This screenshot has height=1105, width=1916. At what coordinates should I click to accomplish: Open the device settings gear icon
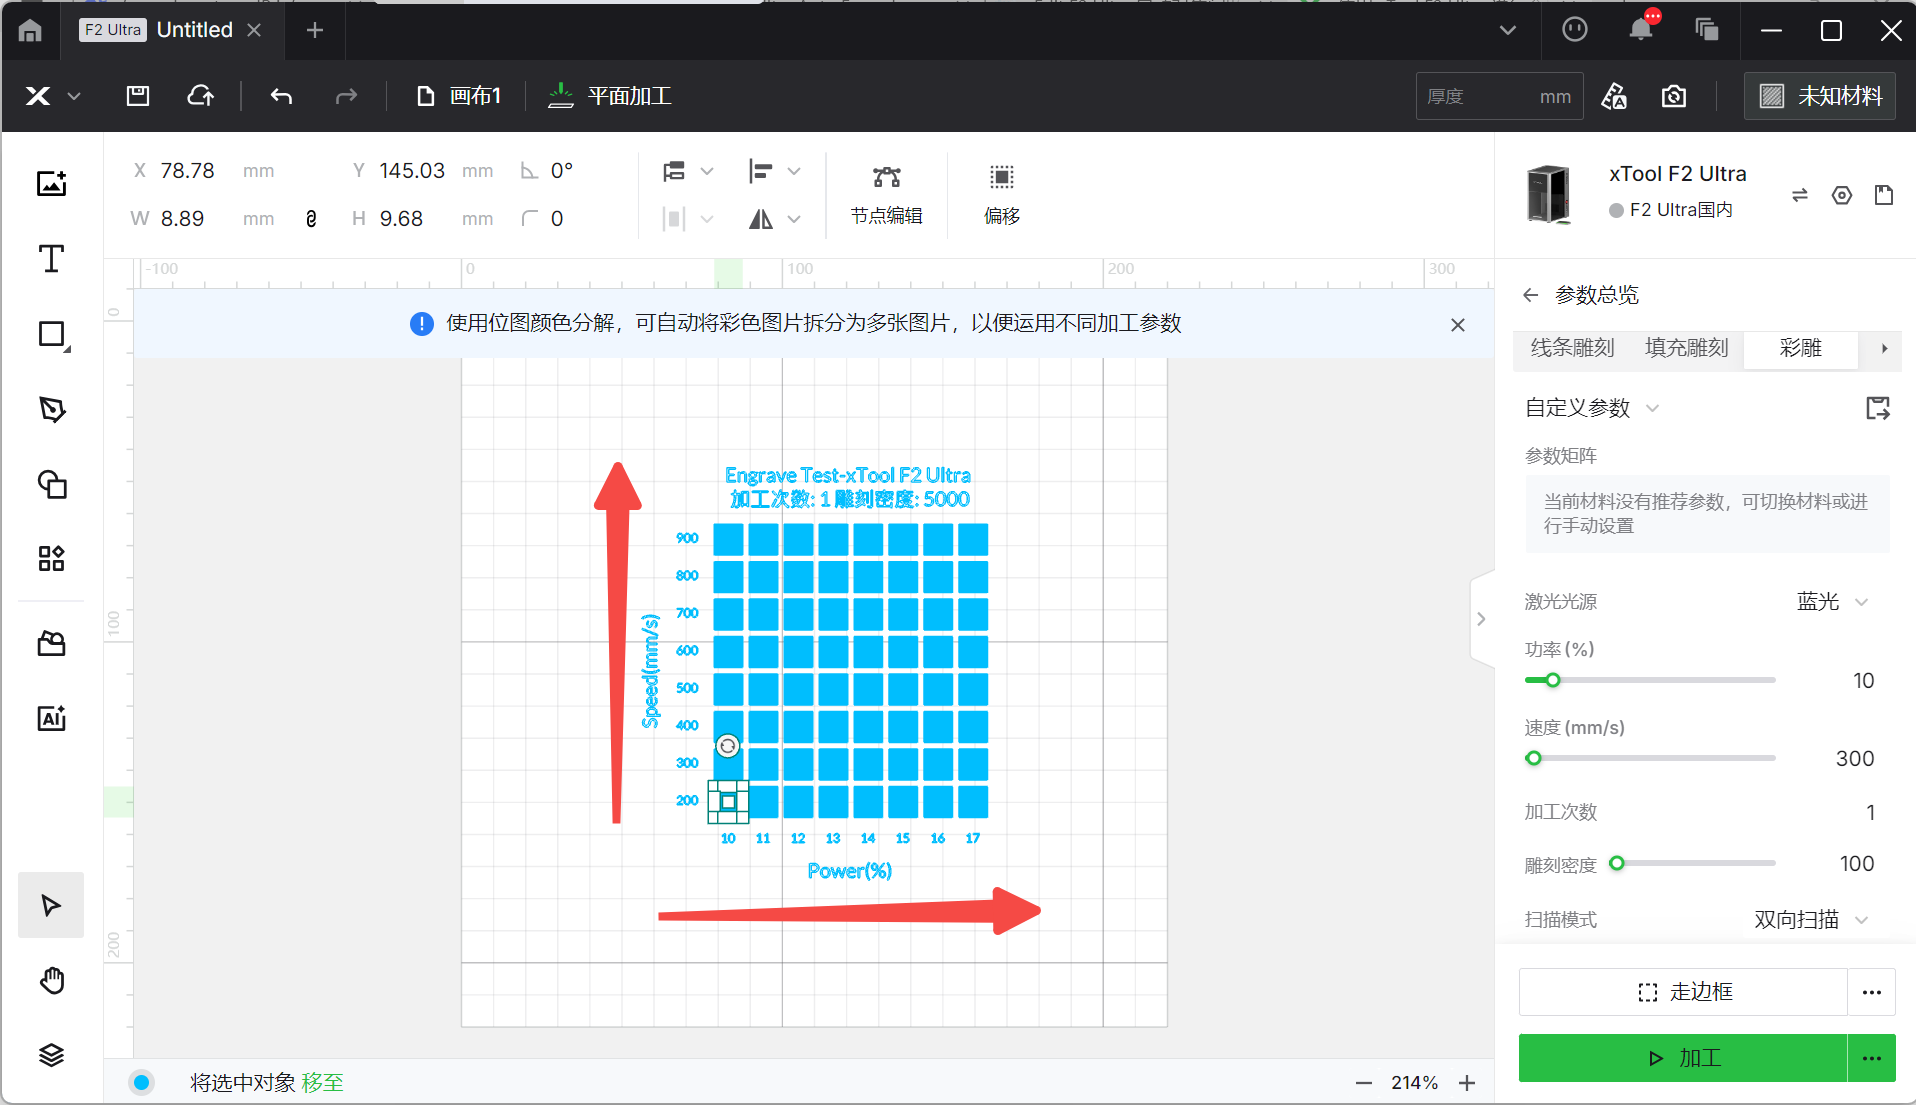pyautogui.click(x=1842, y=195)
